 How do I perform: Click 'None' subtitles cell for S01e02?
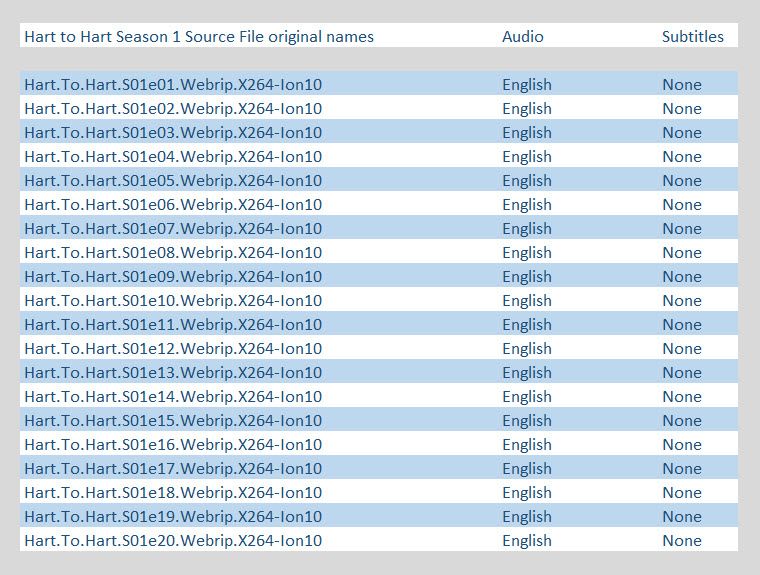coord(682,109)
